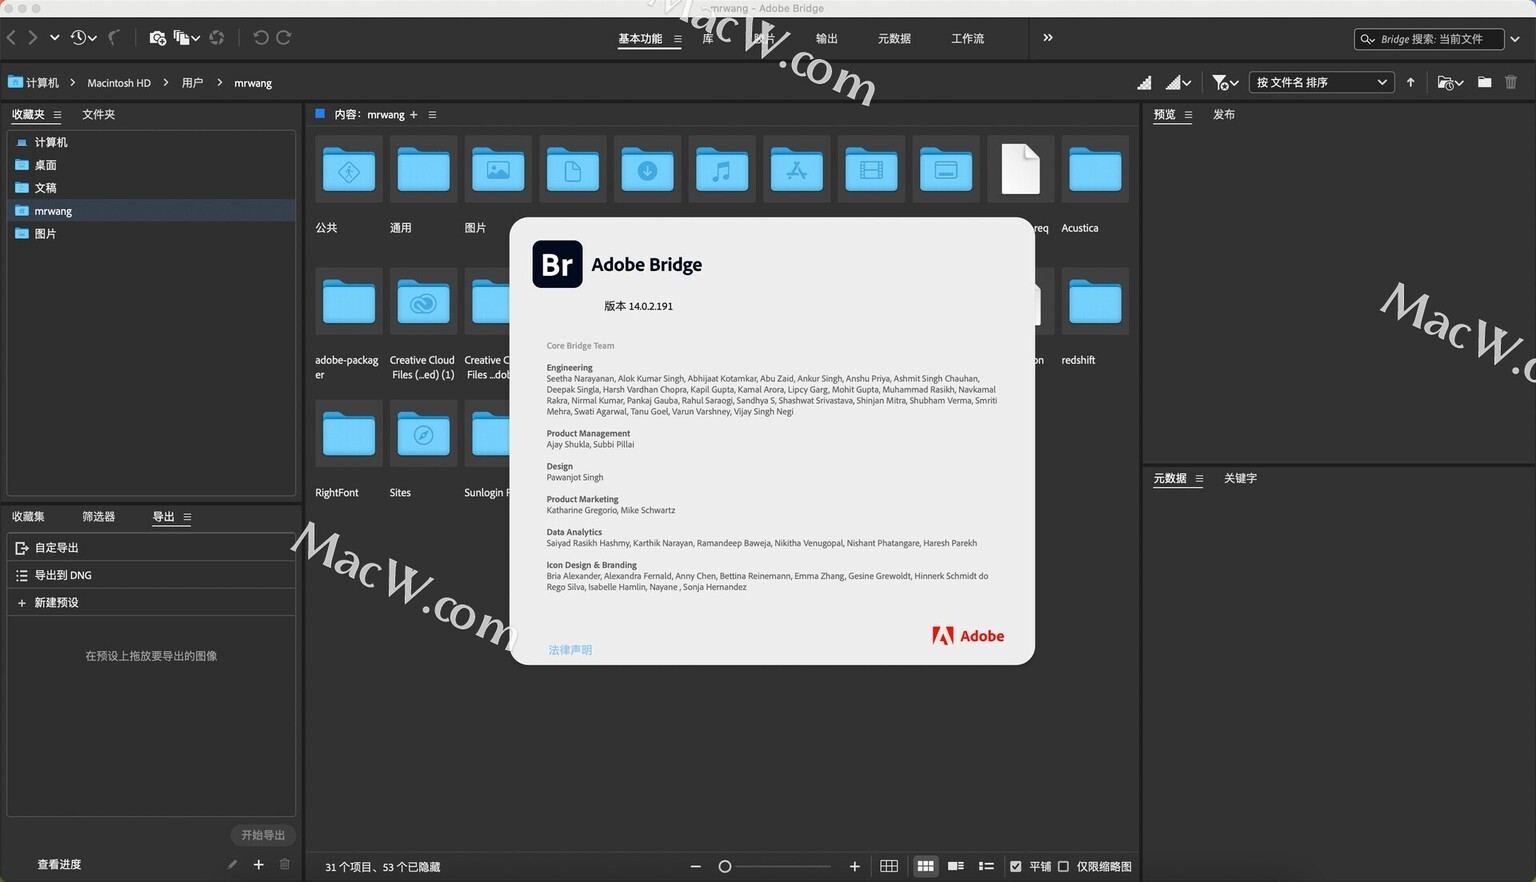Open in Camera Raw aperture icon
The width and height of the screenshot is (1536, 882).
[217, 38]
